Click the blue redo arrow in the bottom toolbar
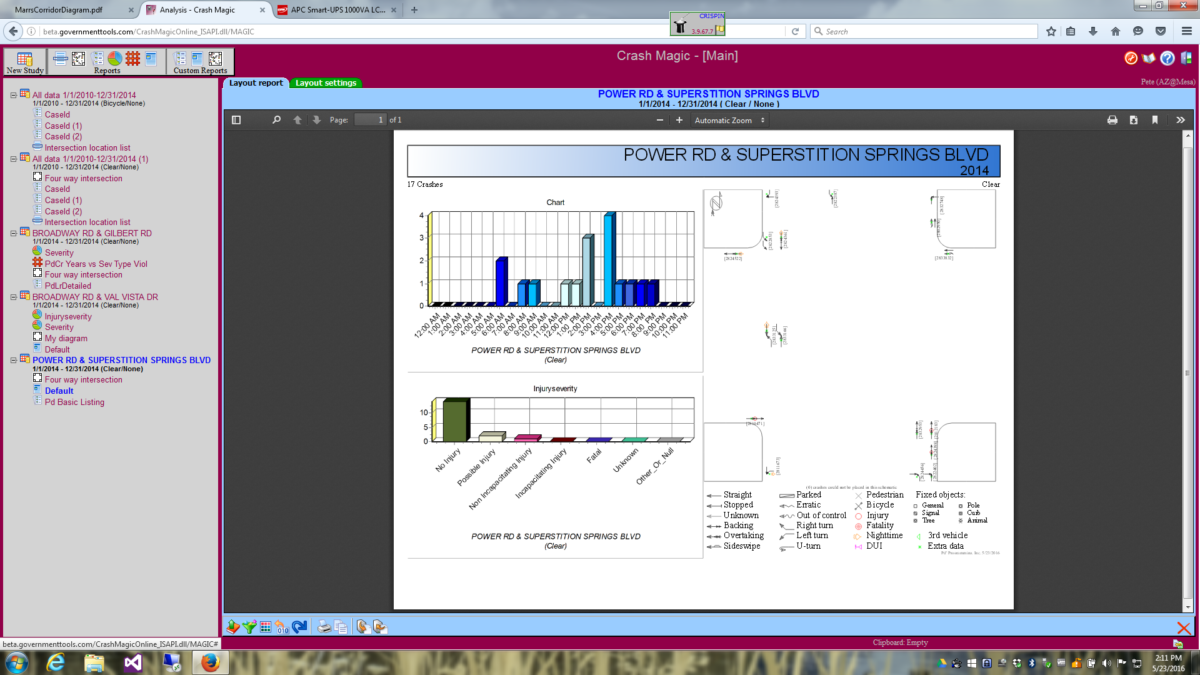Image resolution: width=1200 pixels, height=675 pixels. [x=299, y=627]
